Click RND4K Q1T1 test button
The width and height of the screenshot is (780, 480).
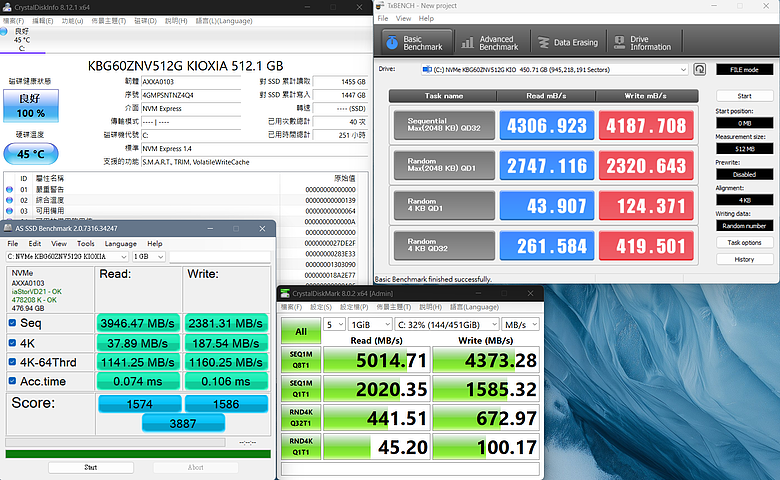(x=301, y=446)
